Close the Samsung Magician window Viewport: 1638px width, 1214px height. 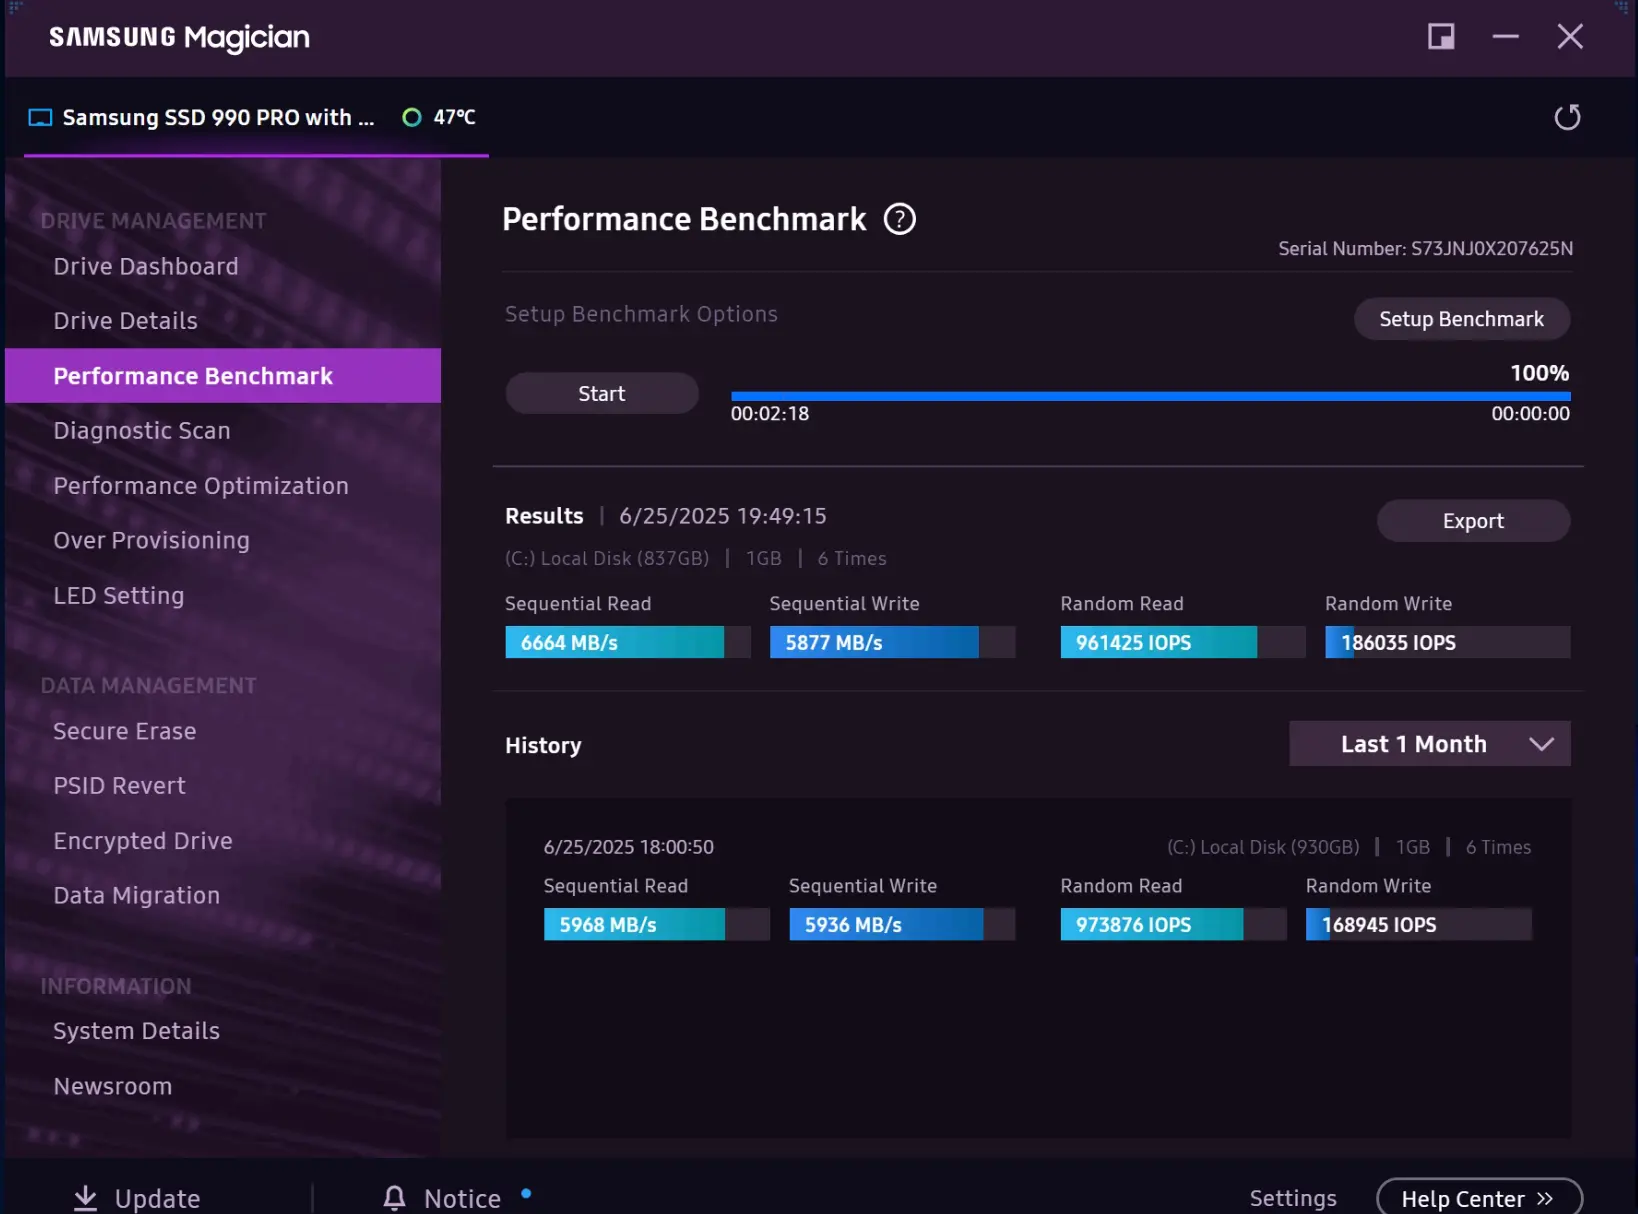tap(1570, 37)
